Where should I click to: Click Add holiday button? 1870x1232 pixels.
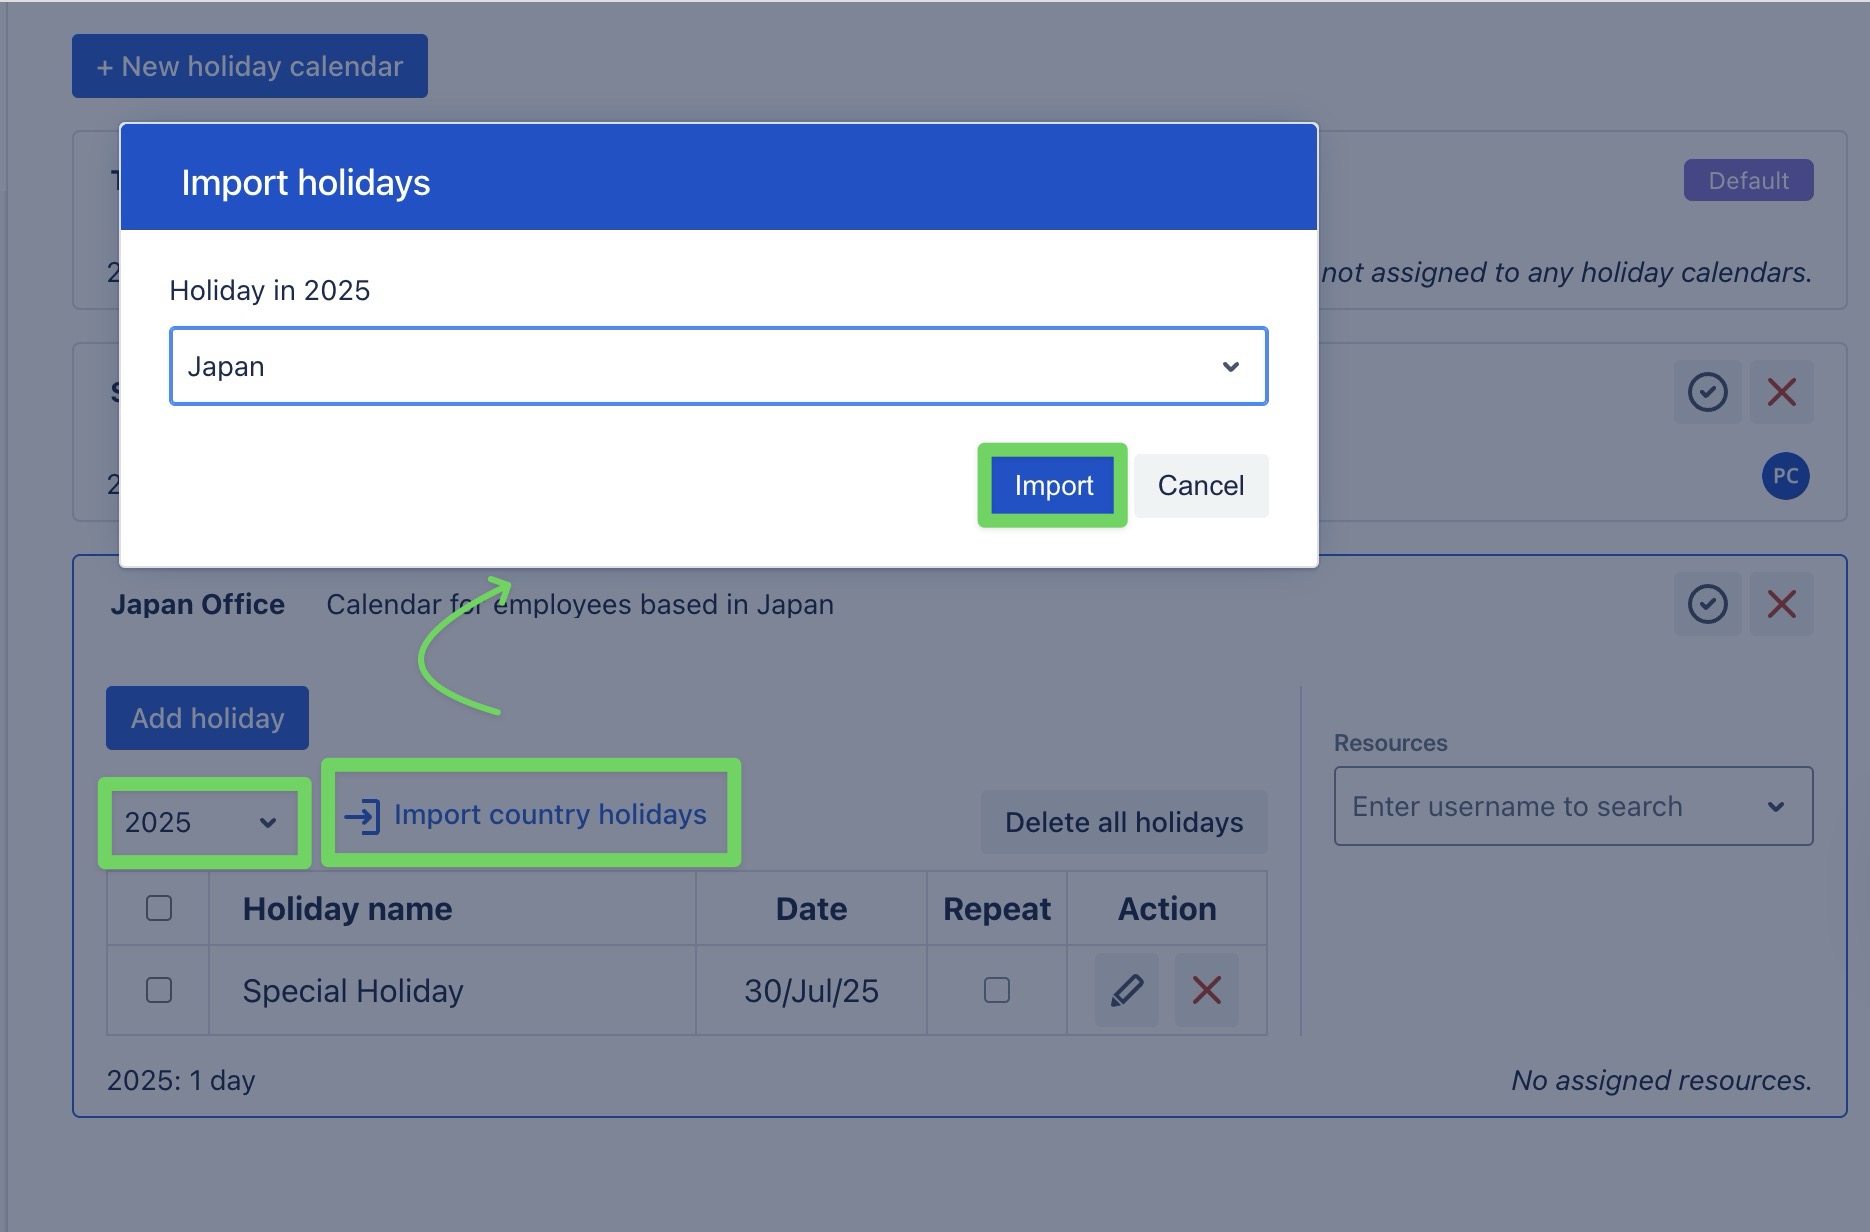207,718
